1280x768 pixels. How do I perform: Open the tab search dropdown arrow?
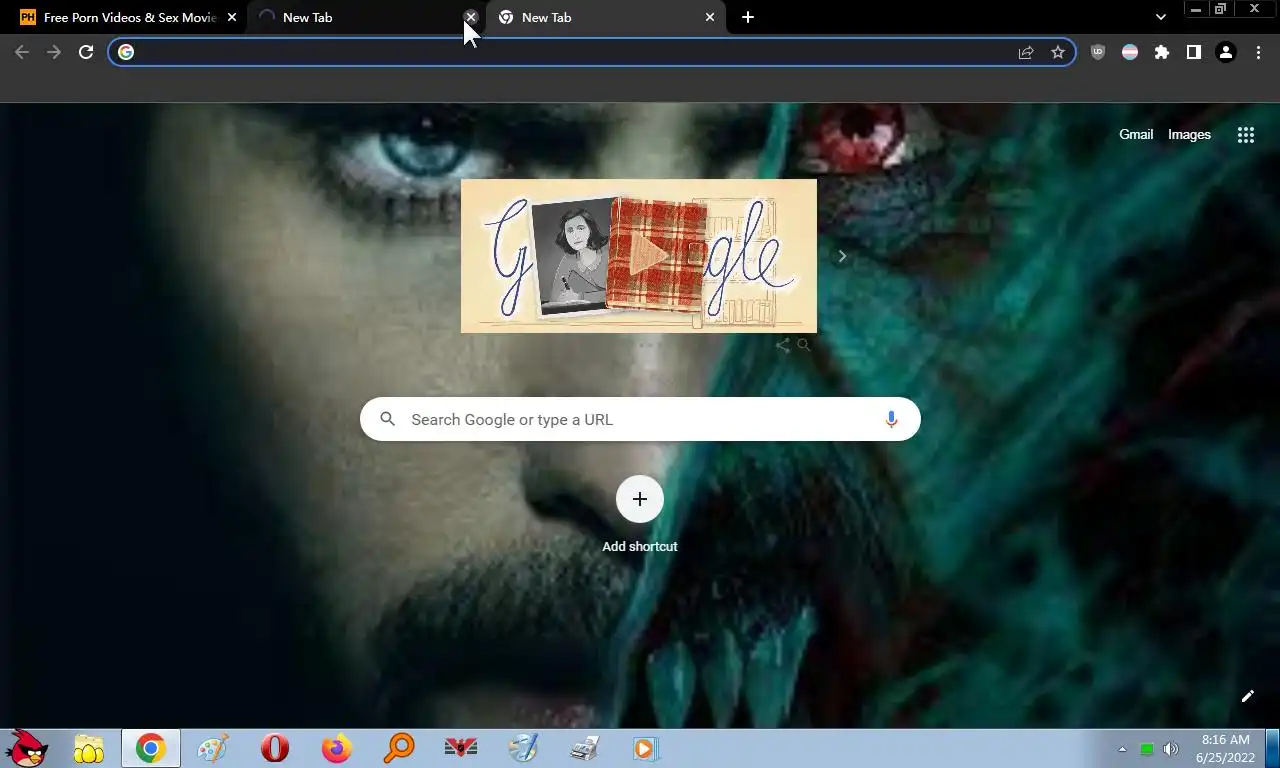[x=1160, y=17]
